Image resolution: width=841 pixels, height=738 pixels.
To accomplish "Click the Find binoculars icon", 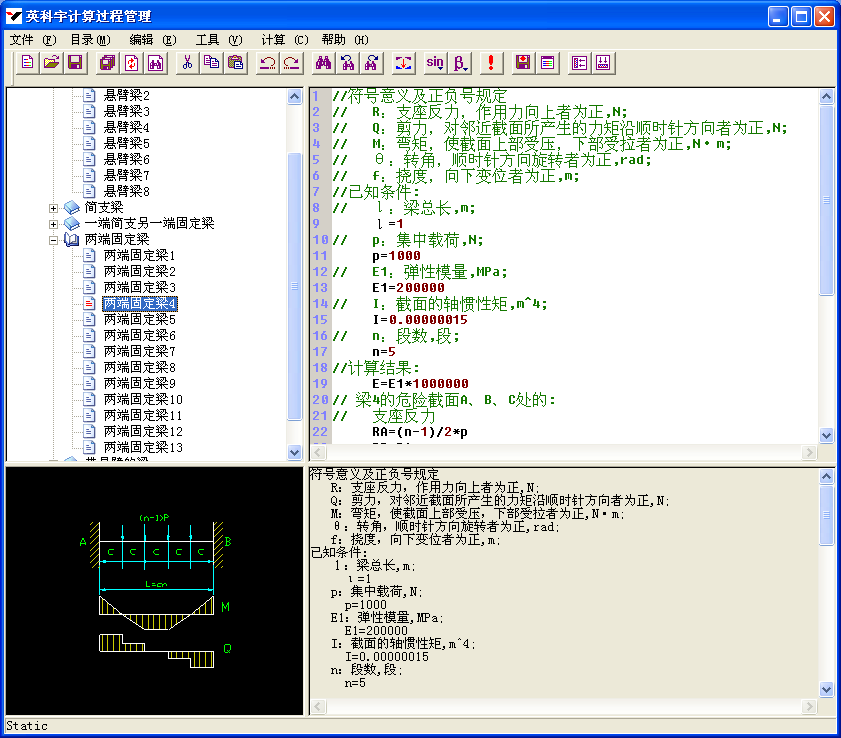I will tap(323, 63).
